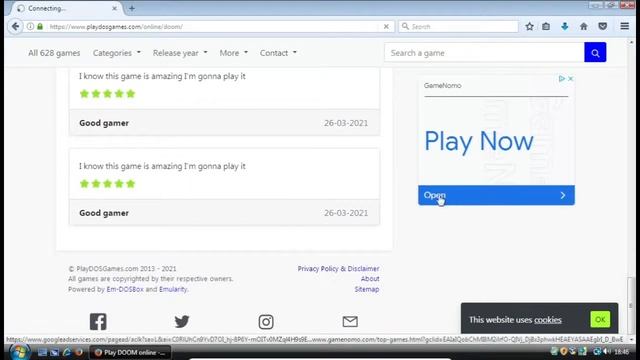Viewport: 640px width, 360px height.
Task: Expand the Categories dropdown
Action: (117, 53)
